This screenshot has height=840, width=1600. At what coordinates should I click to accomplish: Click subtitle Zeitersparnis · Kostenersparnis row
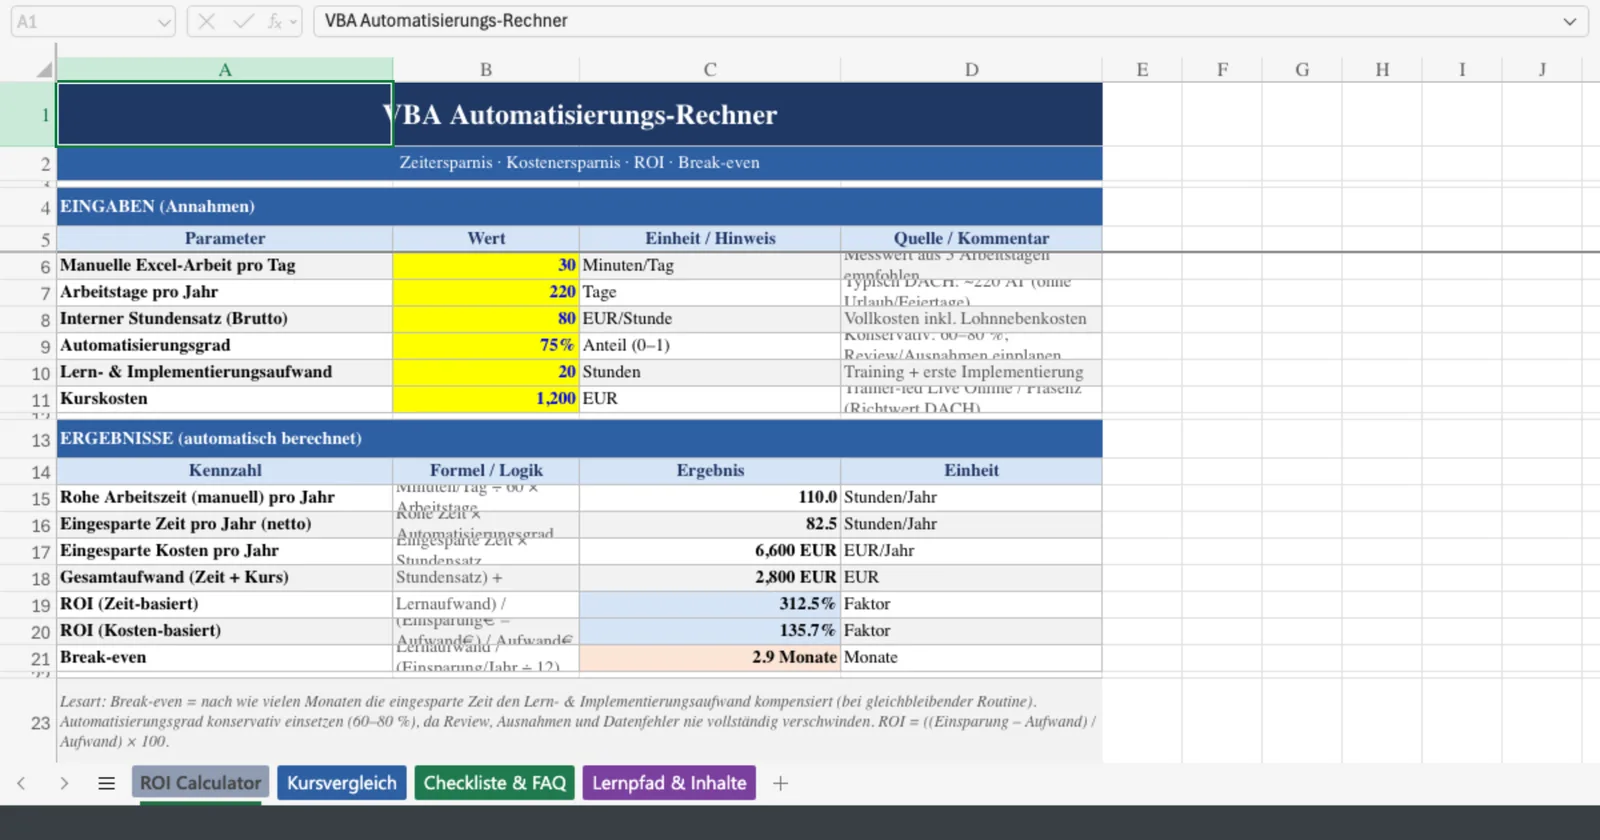point(580,163)
